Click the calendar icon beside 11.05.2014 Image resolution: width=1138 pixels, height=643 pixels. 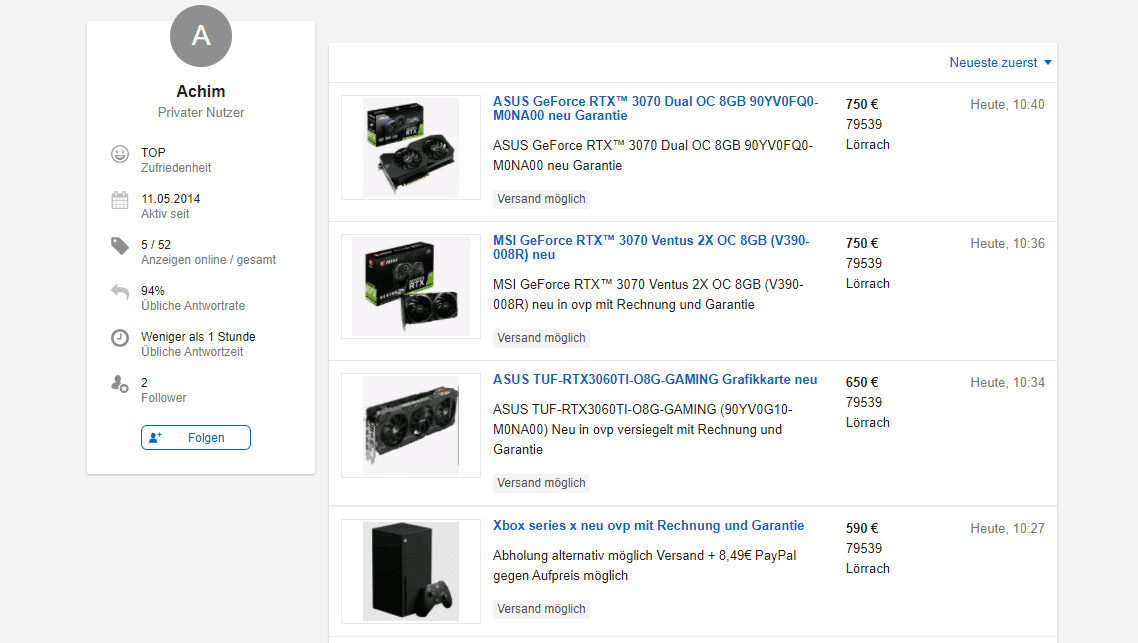point(120,200)
